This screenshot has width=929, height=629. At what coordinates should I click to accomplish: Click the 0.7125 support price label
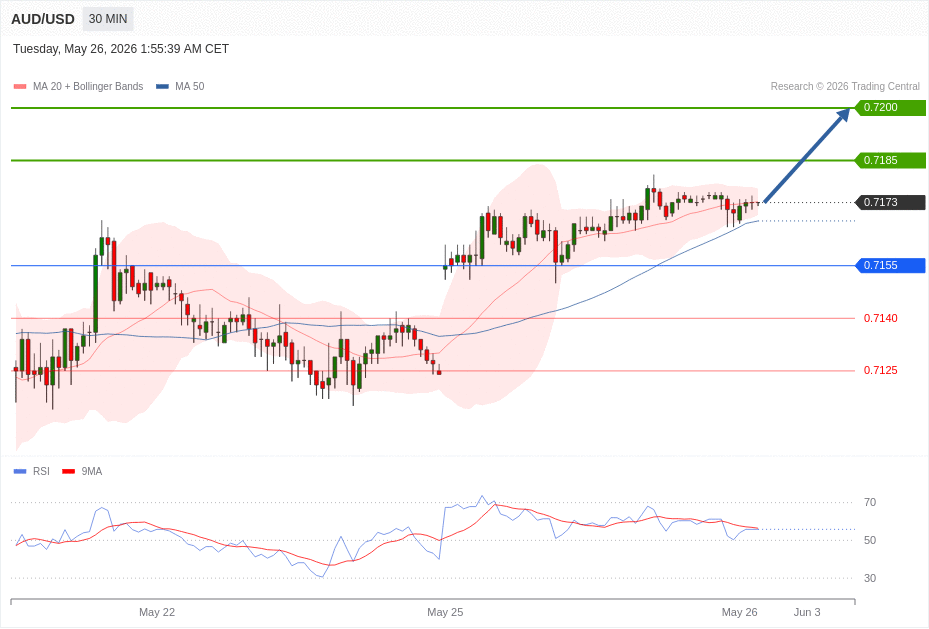point(880,370)
